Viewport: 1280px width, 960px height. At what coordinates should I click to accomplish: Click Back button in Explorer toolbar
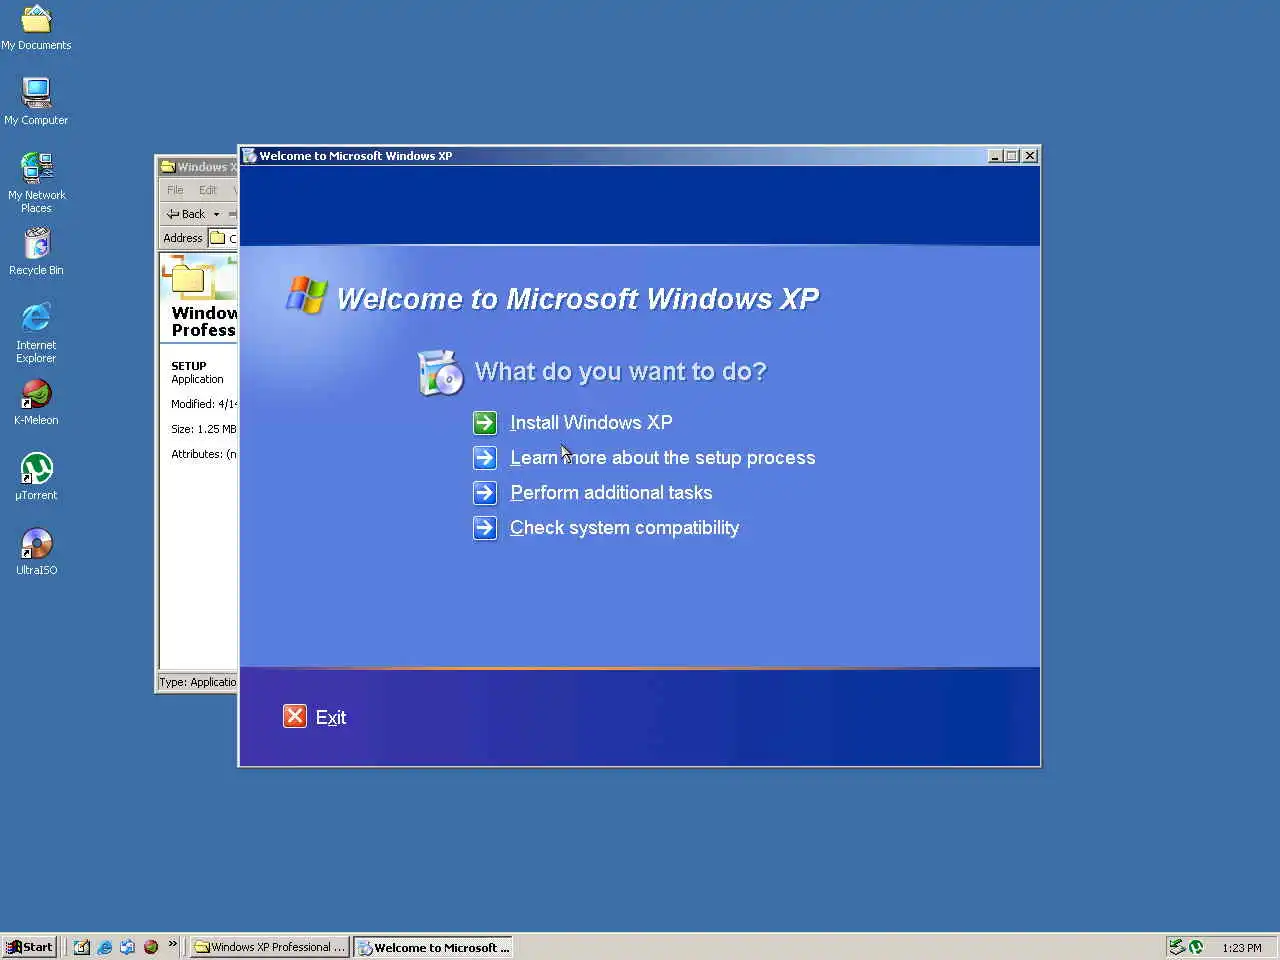coord(187,214)
